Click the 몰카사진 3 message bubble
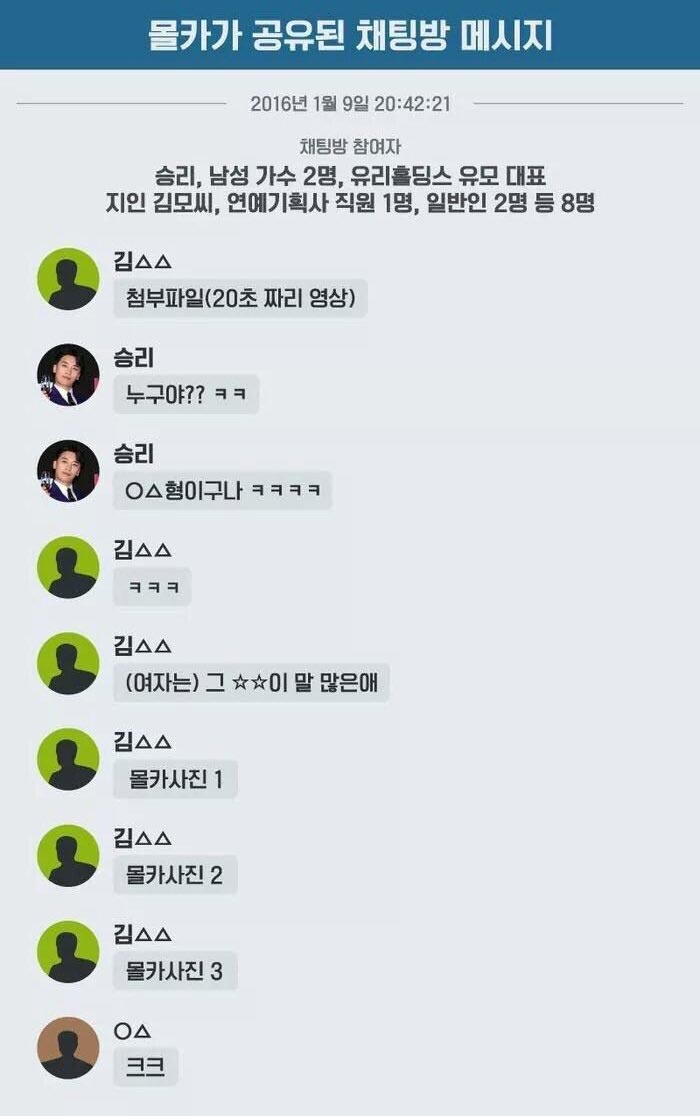700x1116 pixels. tap(175, 971)
